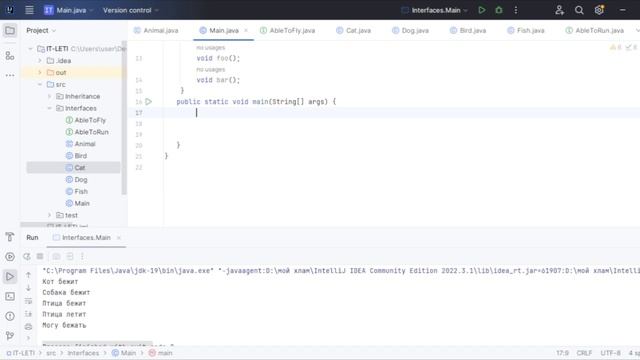The height and width of the screenshot is (360, 640).
Task: Start debugging Interfaces.Main
Action: click(x=499, y=10)
